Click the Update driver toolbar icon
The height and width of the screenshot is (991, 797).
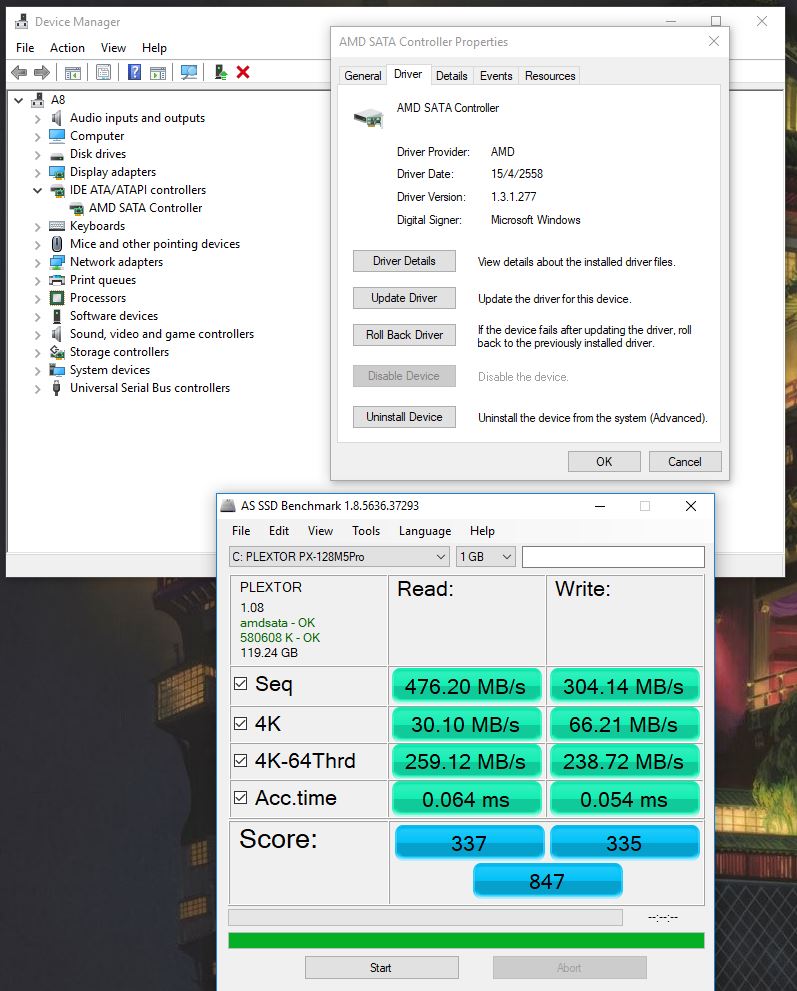221,73
